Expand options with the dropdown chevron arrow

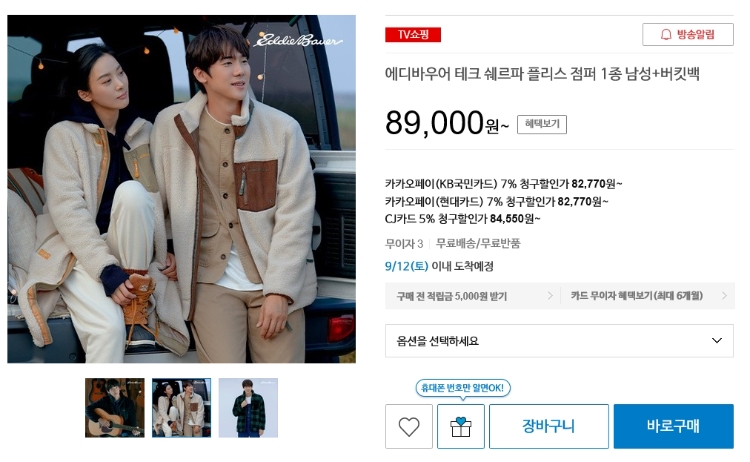[717, 341]
